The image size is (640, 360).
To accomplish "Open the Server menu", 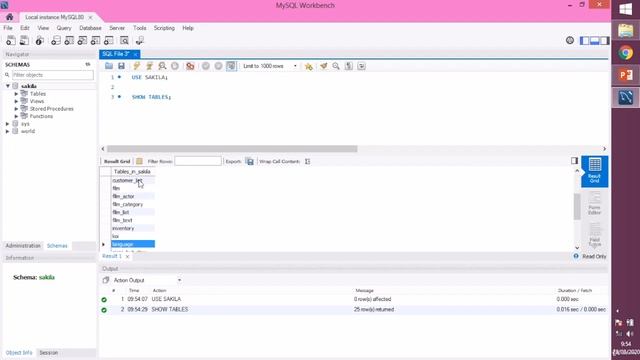I will click(117, 28).
